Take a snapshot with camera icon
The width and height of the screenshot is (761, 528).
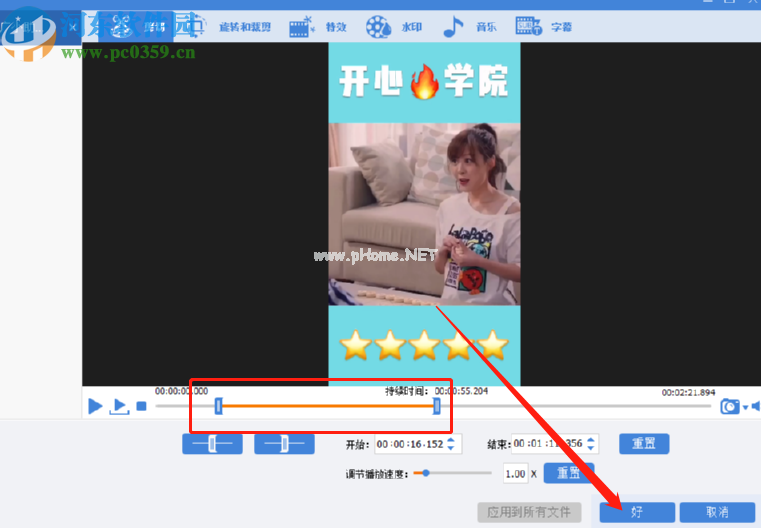pyautogui.click(x=730, y=406)
